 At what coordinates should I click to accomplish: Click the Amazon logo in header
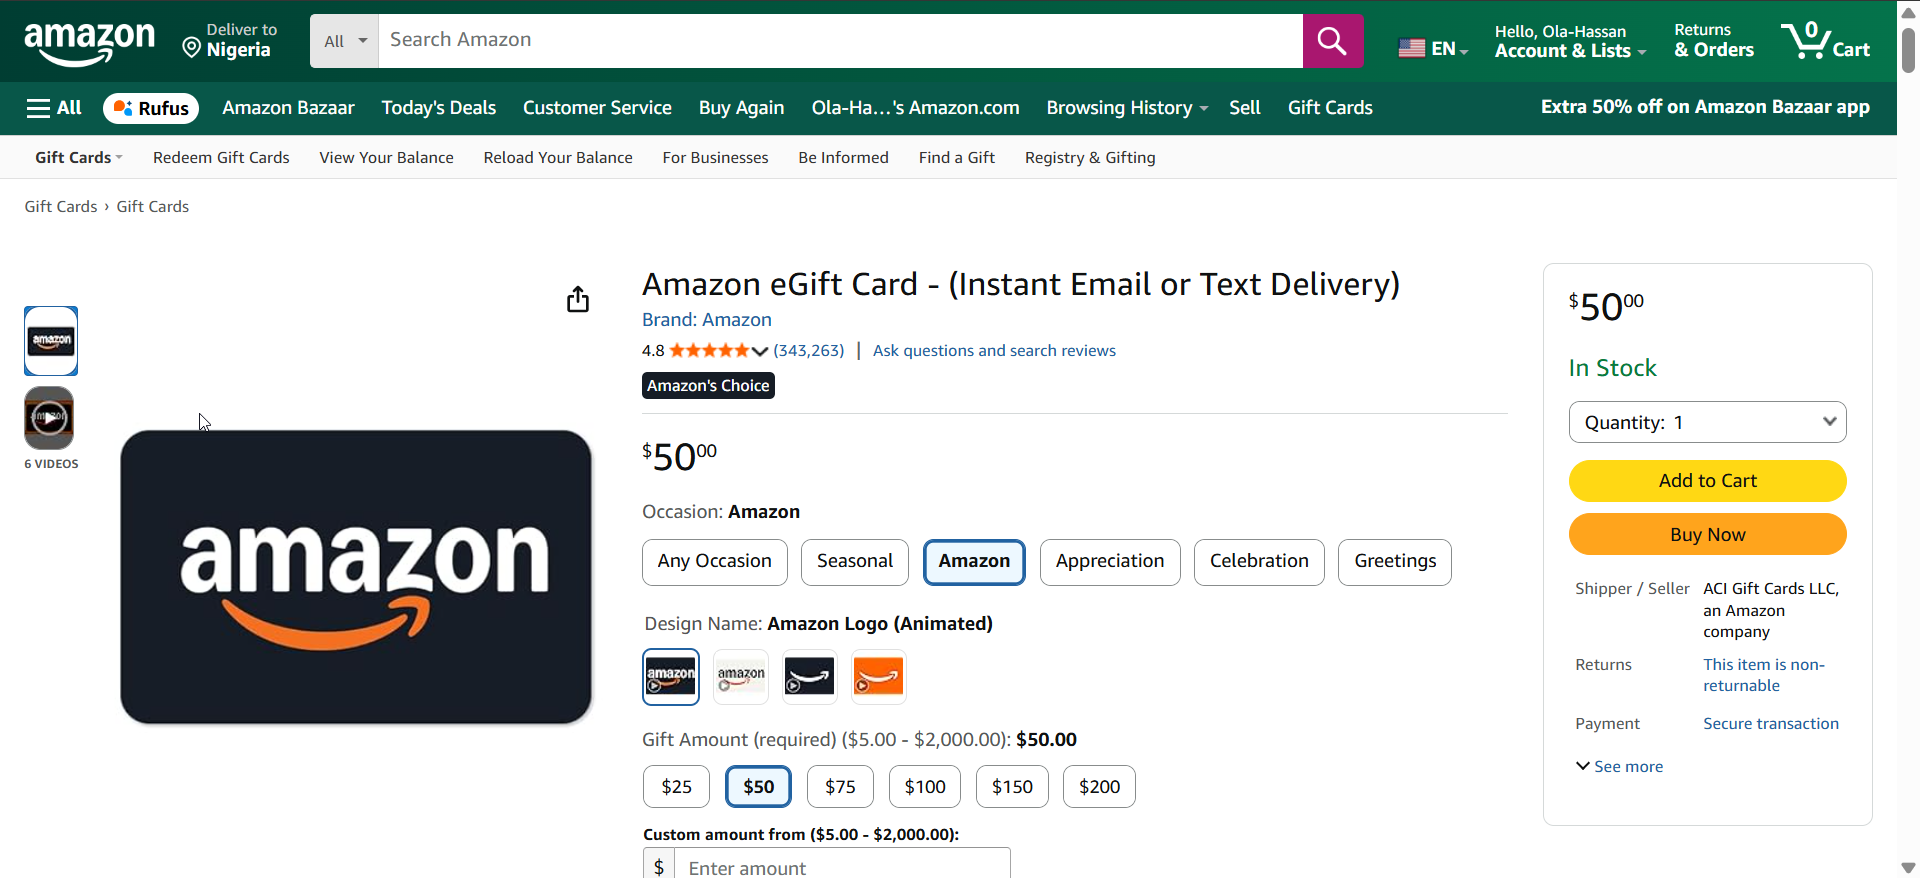(x=89, y=42)
